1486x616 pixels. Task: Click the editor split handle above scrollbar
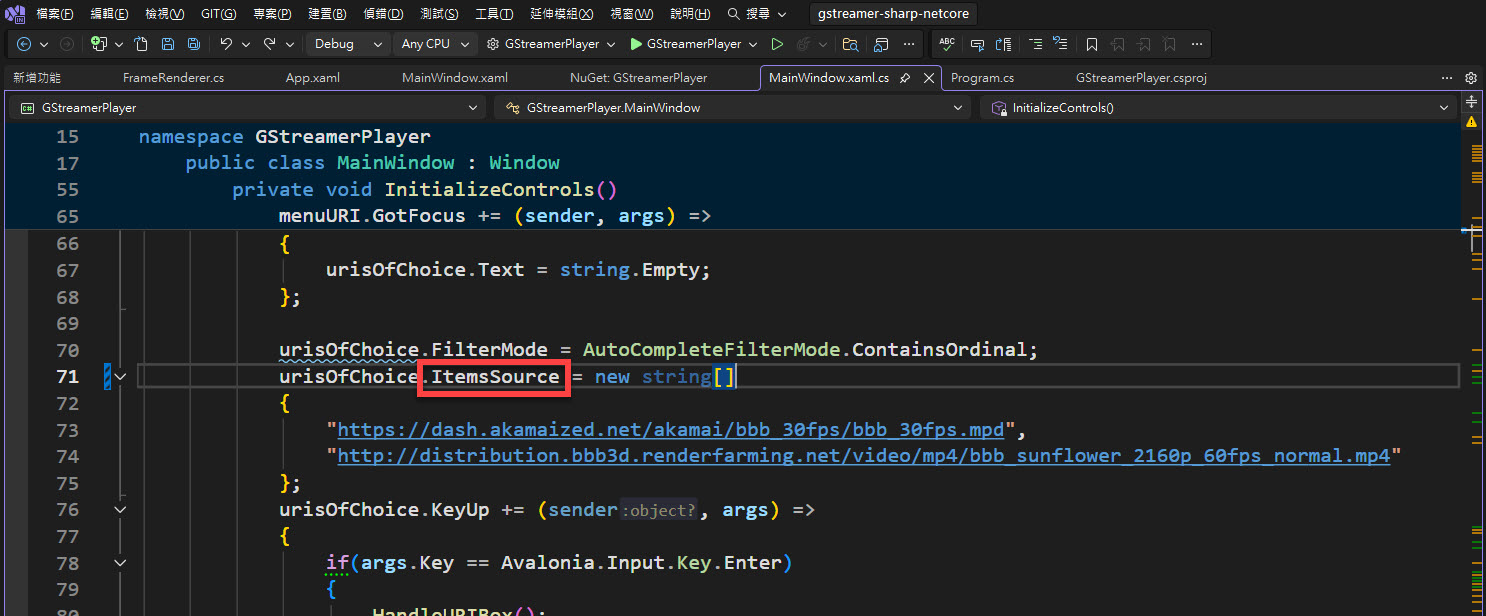[x=1471, y=102]
